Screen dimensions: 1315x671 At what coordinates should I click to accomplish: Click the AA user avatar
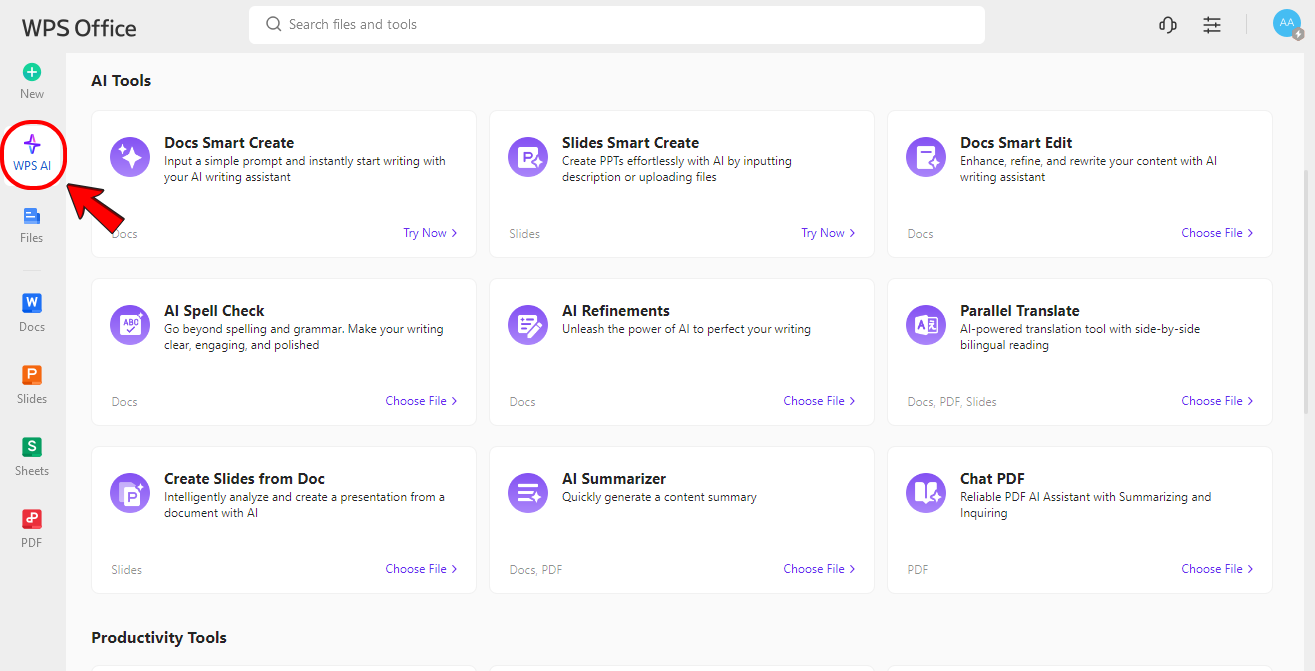coord(1286,24)
